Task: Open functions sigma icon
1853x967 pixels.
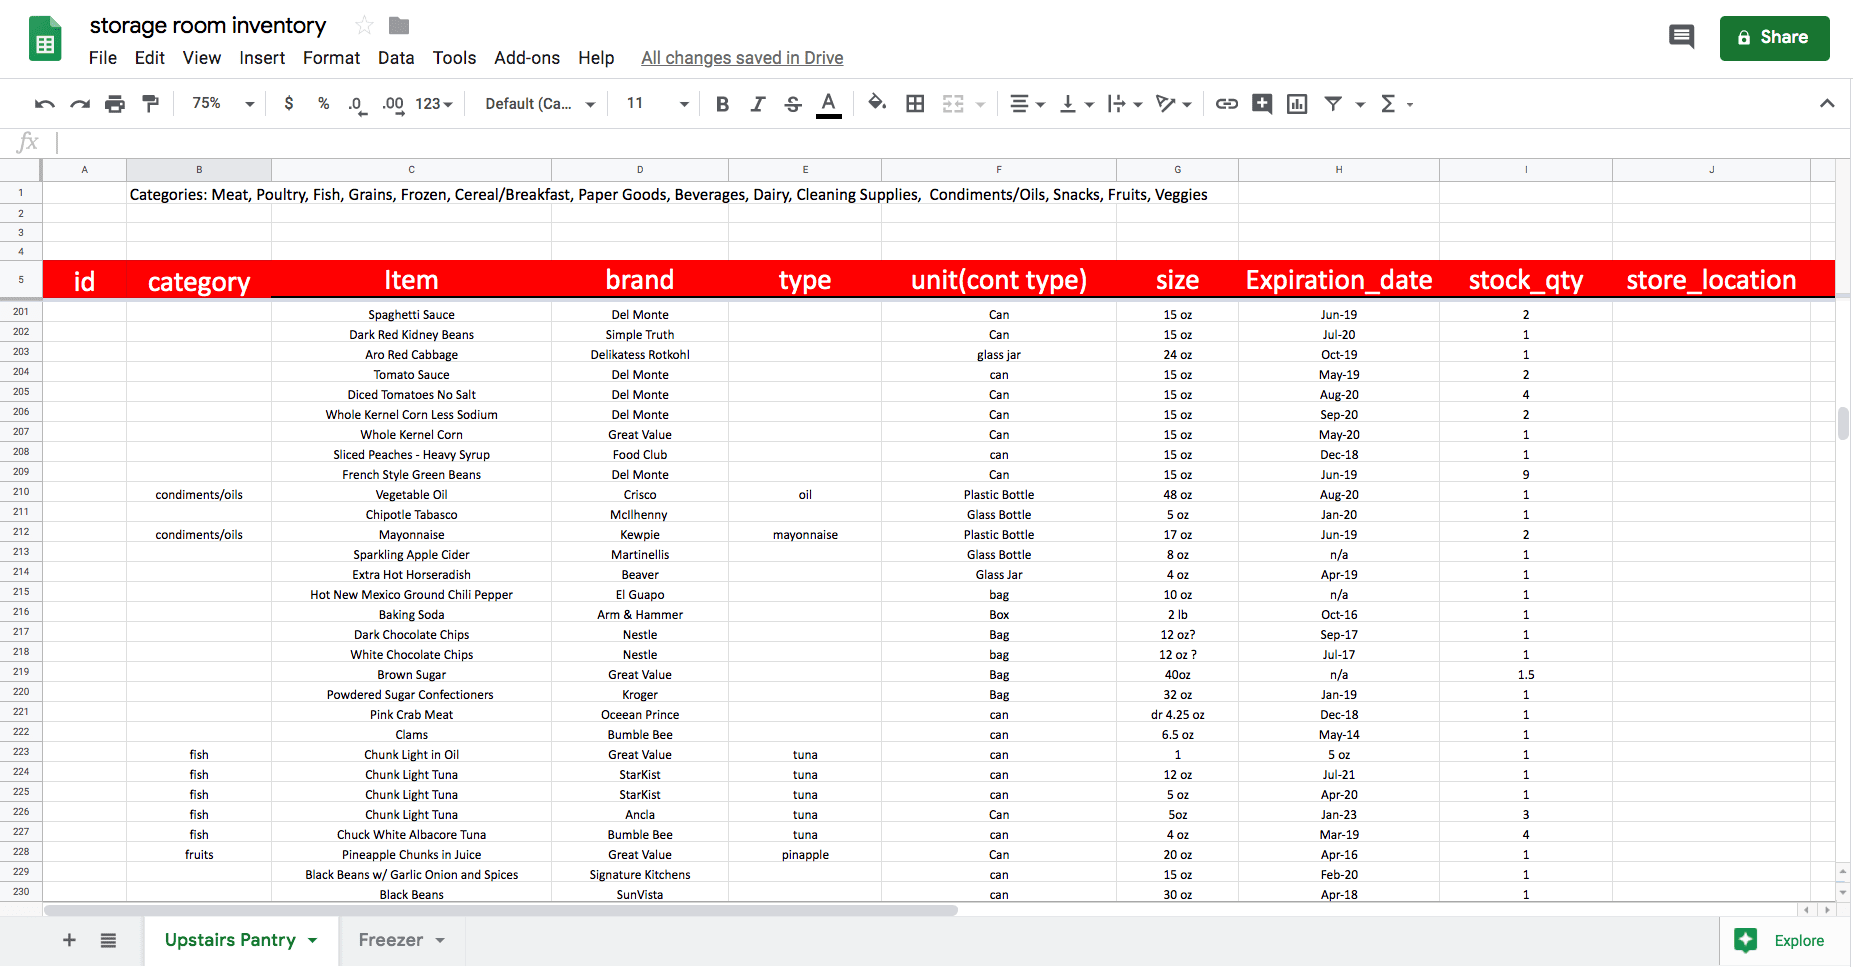Action: coord(1388,104)
